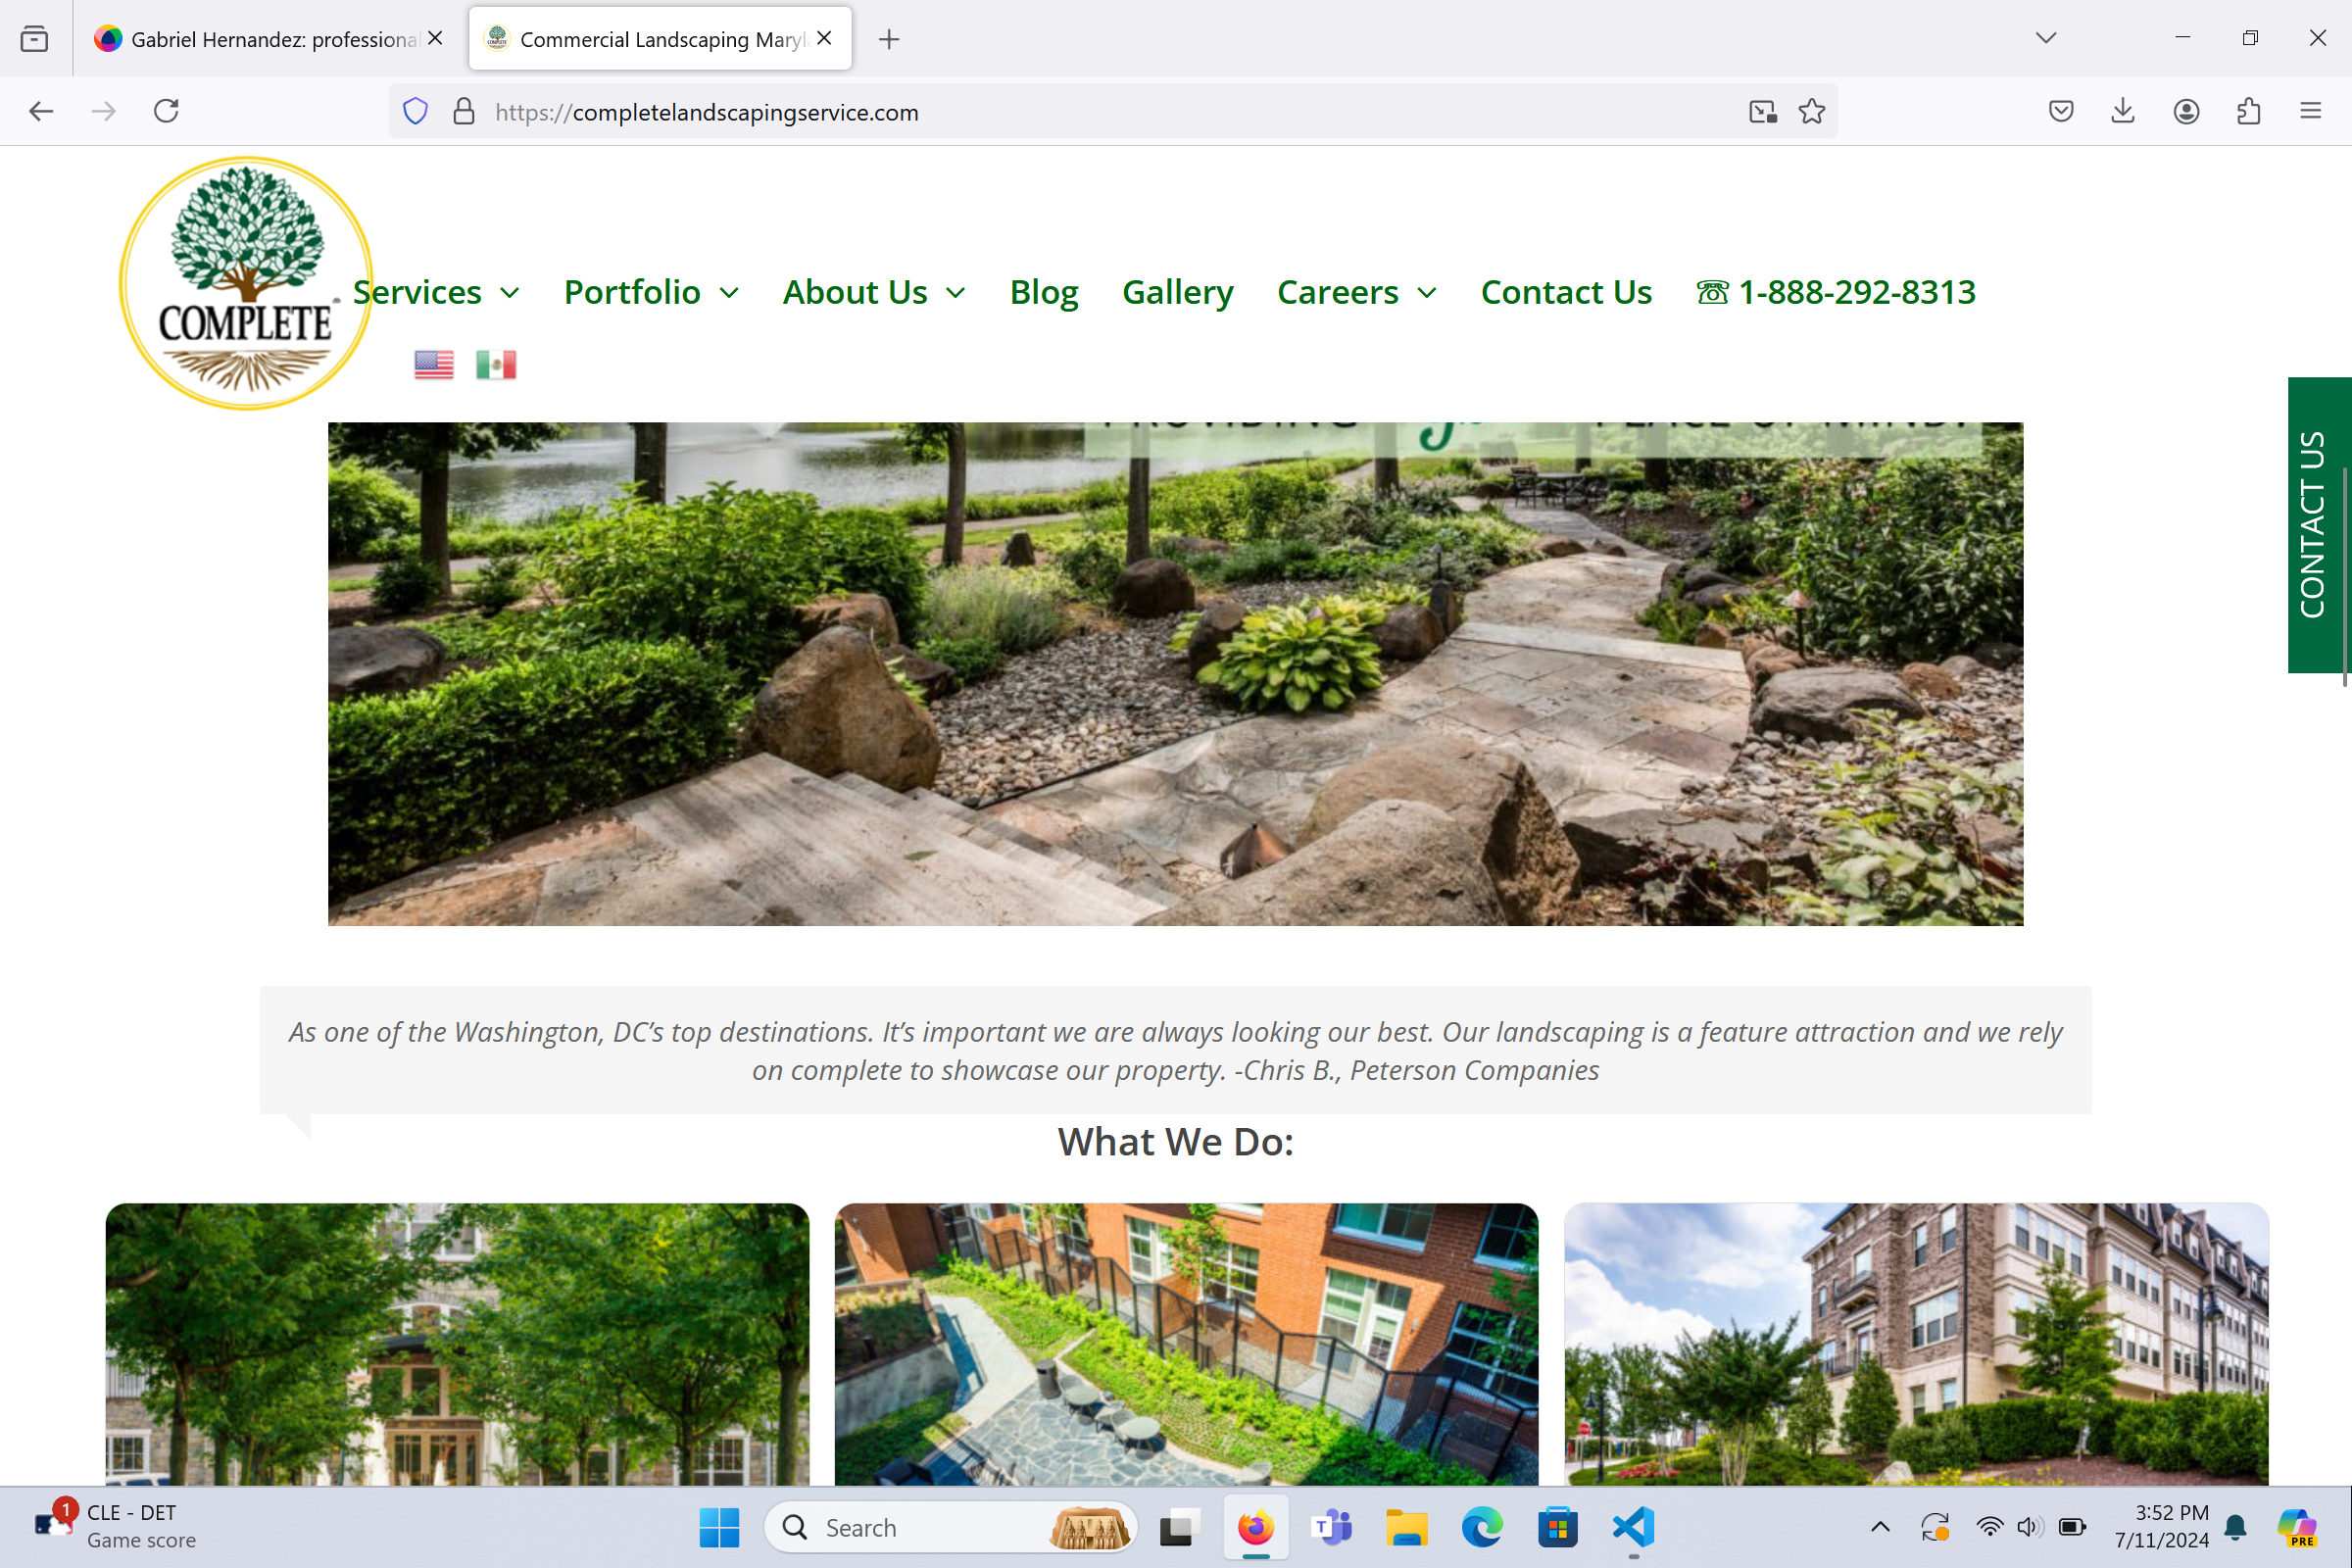This screenshot has width=2352, height=1568.
Task: Open Task View on the taskbar
Action: point(1180,1527)
